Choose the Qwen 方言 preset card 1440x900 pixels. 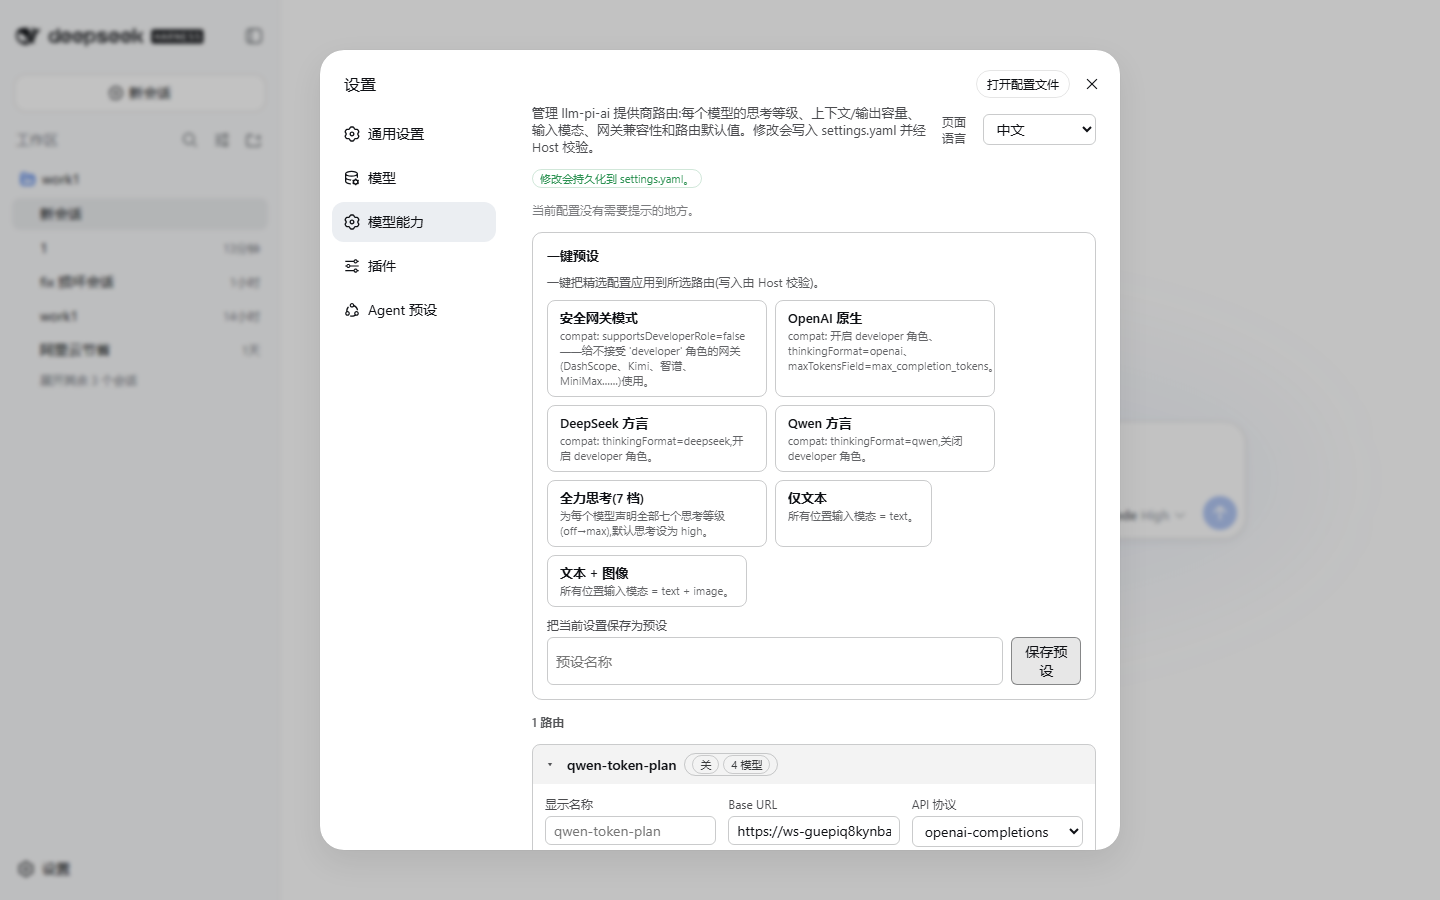click(885, 438)
